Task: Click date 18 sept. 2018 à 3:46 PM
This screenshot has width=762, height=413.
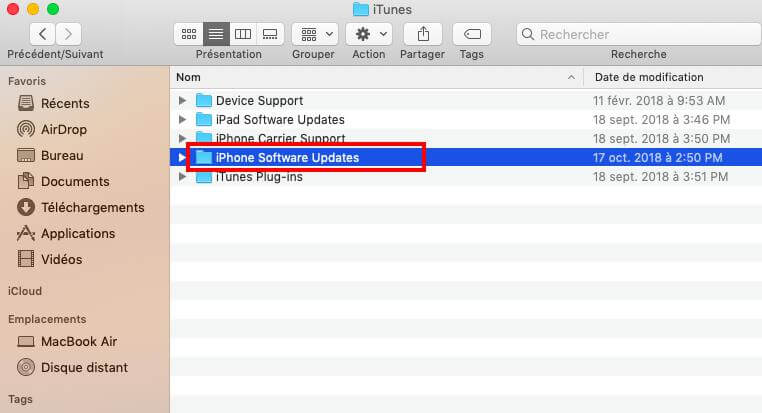Action: click(661, 120)
